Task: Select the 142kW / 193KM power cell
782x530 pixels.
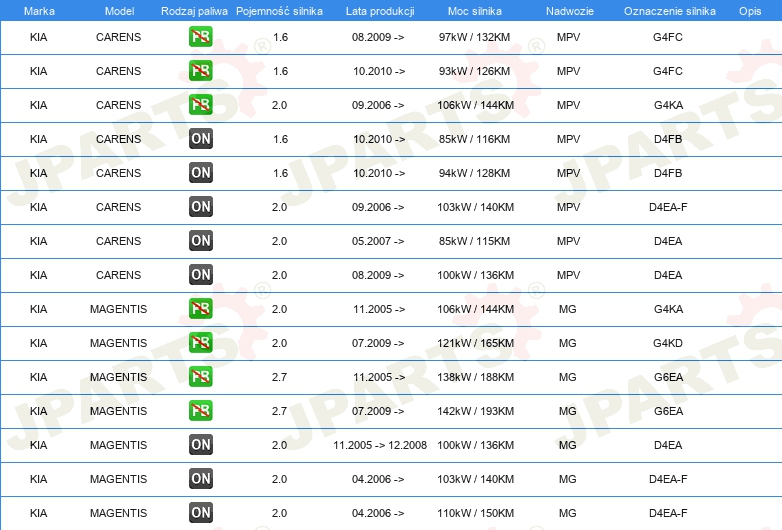Action: [x=475, y=411]
